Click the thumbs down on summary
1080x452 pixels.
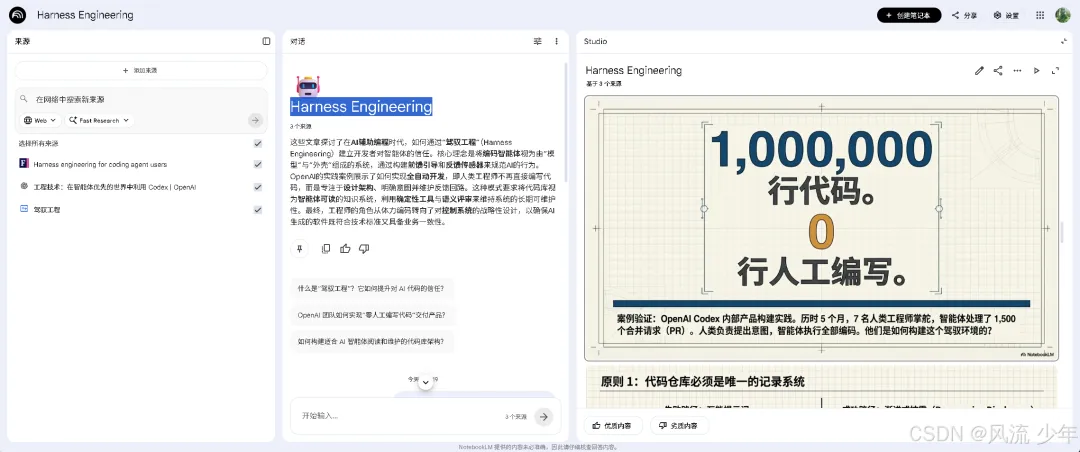(x=364, y=249)
